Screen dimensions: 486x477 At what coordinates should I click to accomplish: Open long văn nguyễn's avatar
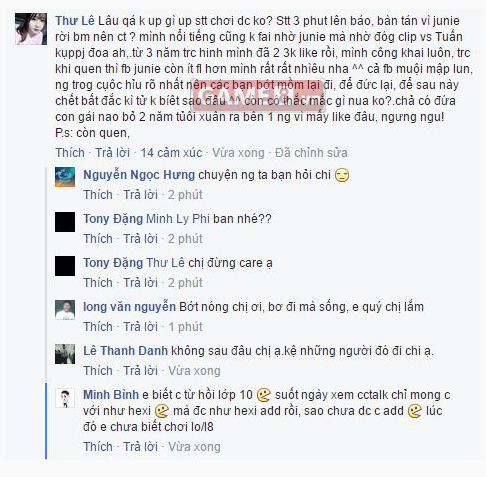coord(65,310)
